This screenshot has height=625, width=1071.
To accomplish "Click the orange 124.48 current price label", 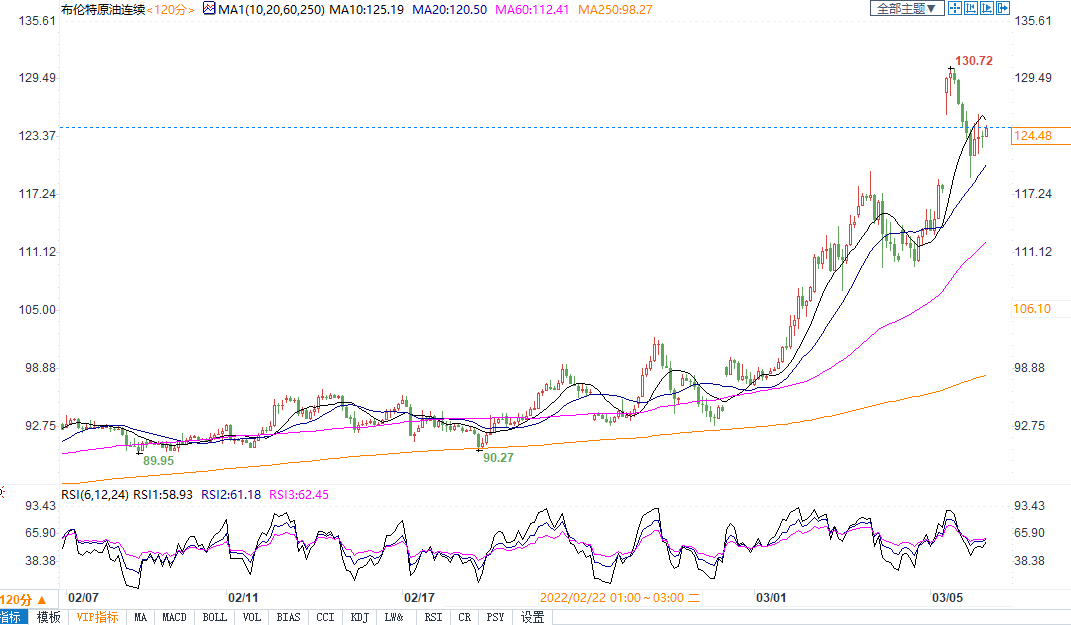I will [x=1031, y=136].
